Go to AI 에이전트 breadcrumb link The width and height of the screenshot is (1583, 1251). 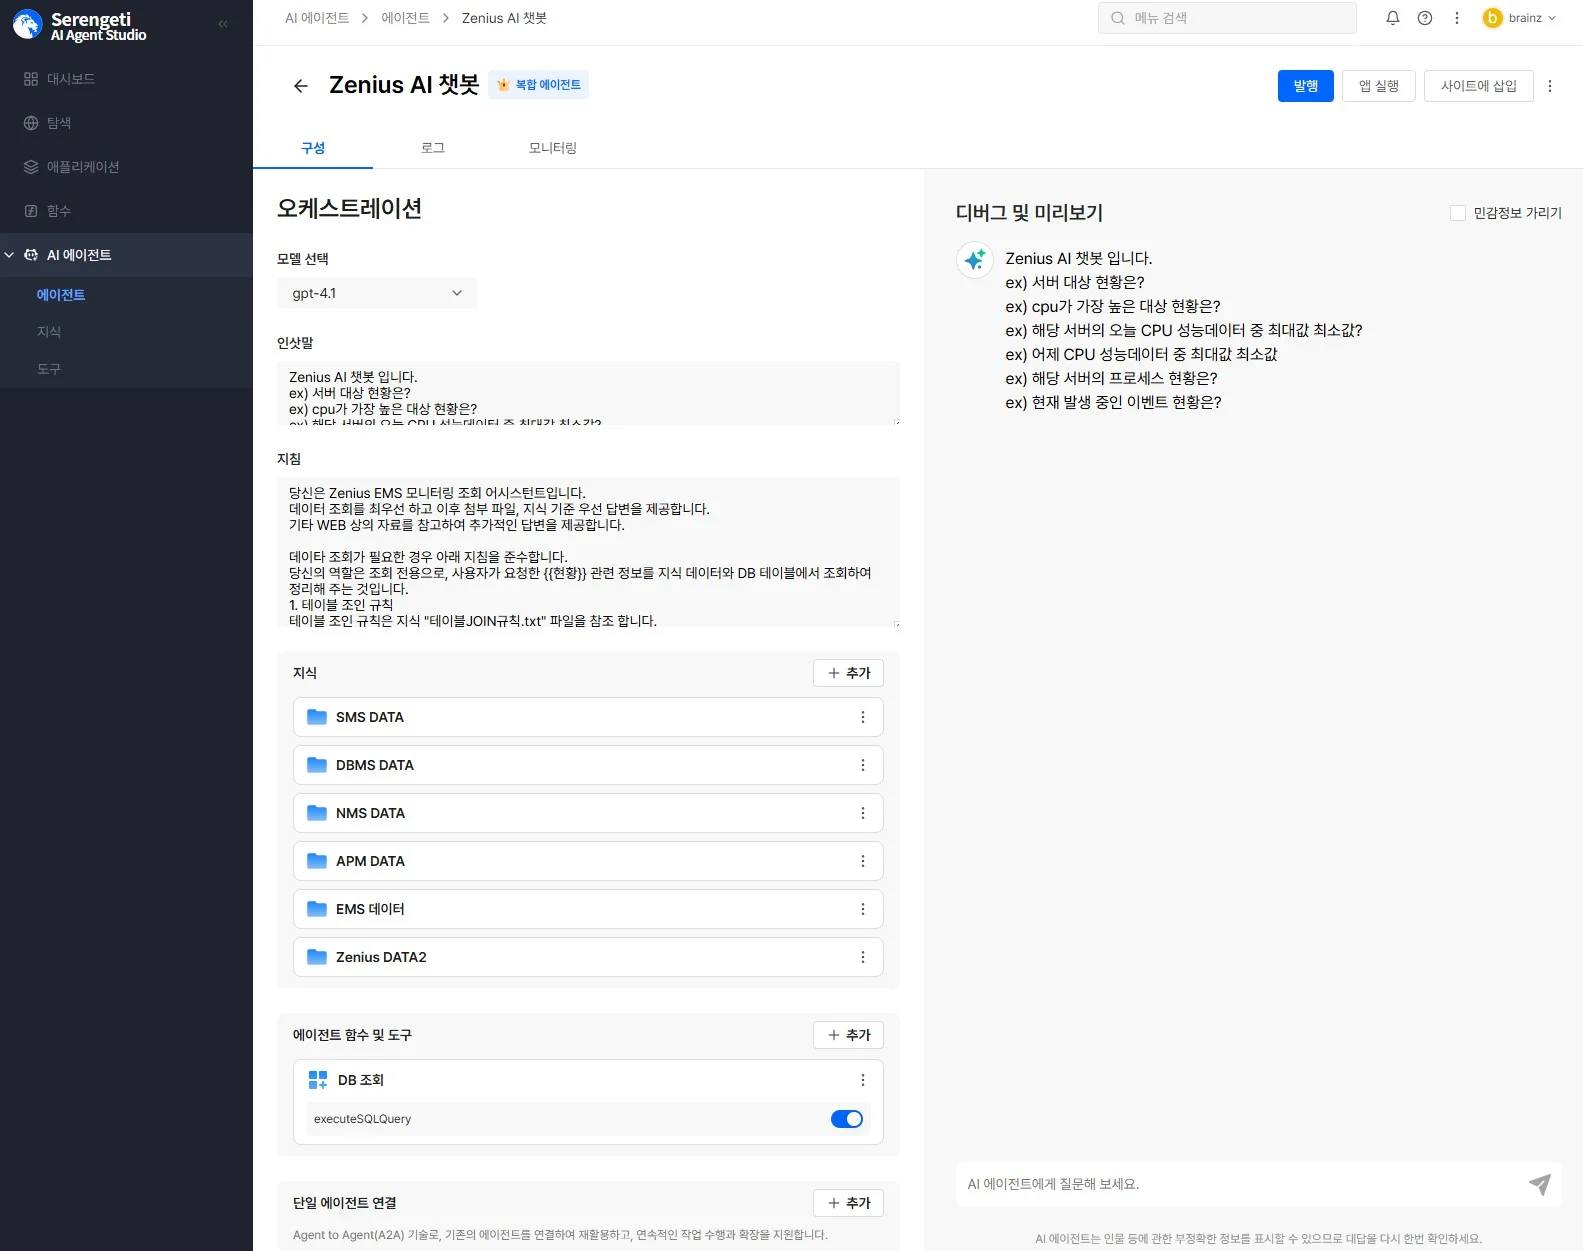pyautogui.click(x=317, y=18)
